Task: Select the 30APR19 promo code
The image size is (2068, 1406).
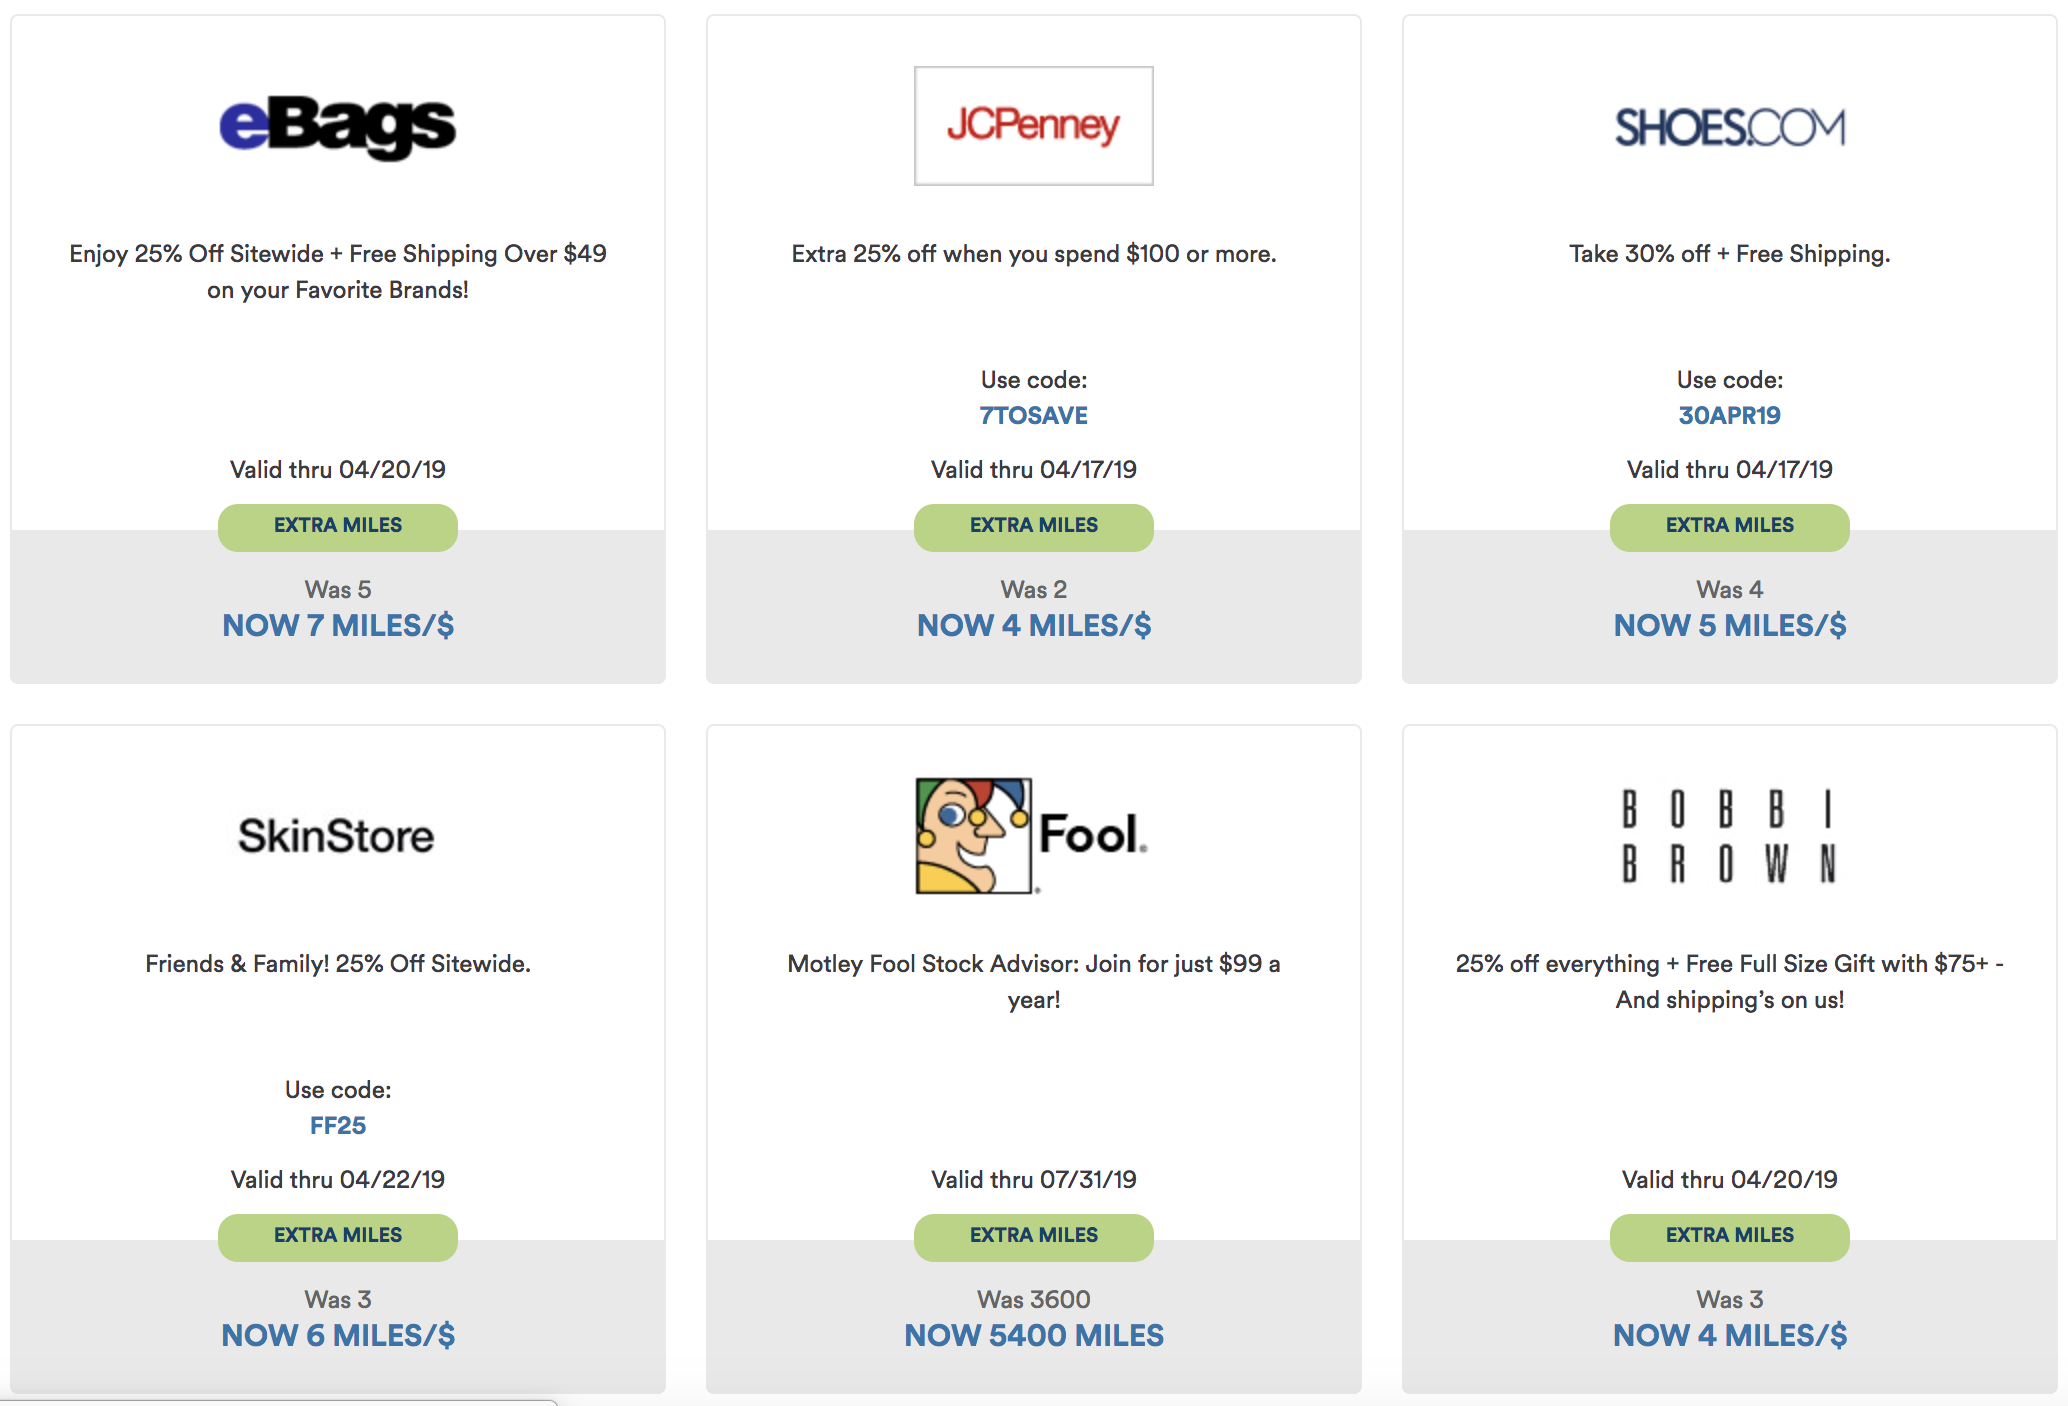Action: pos(1729,415)
